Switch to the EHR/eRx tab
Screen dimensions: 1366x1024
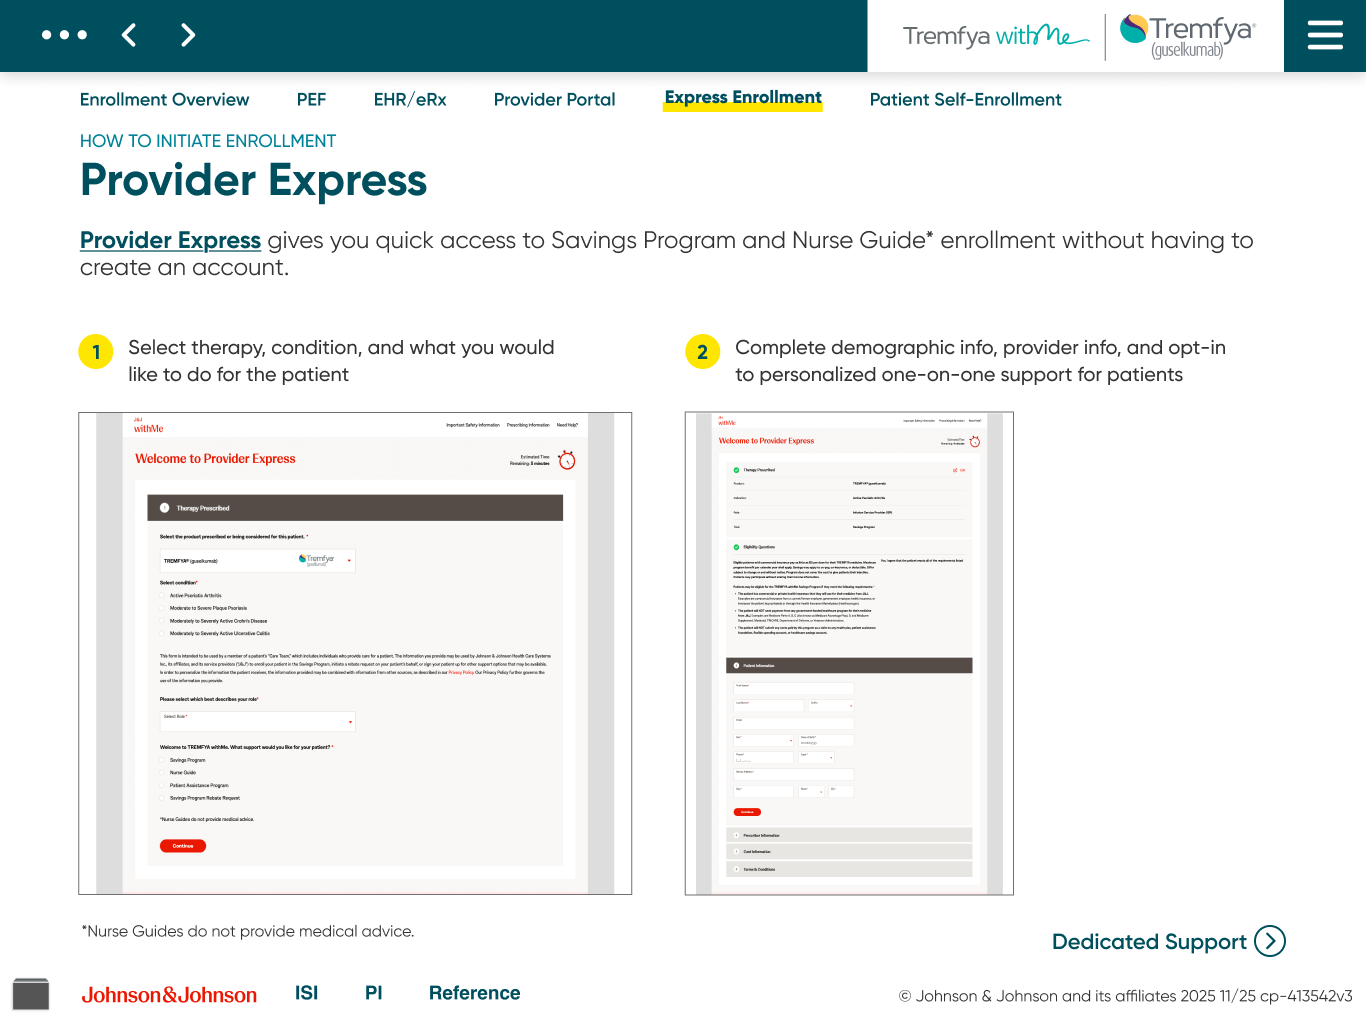(x=410, y=100)
